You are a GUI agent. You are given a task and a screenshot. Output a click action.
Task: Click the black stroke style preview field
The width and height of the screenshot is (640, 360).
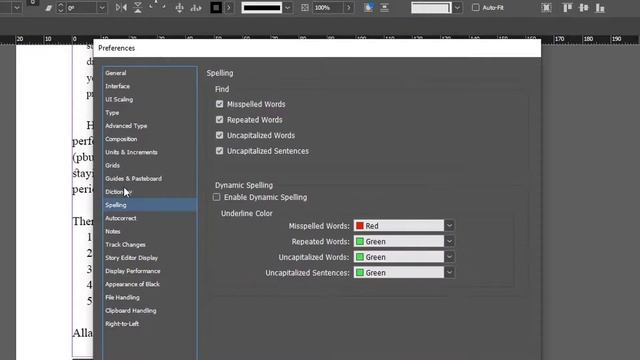tap(262, 7)
